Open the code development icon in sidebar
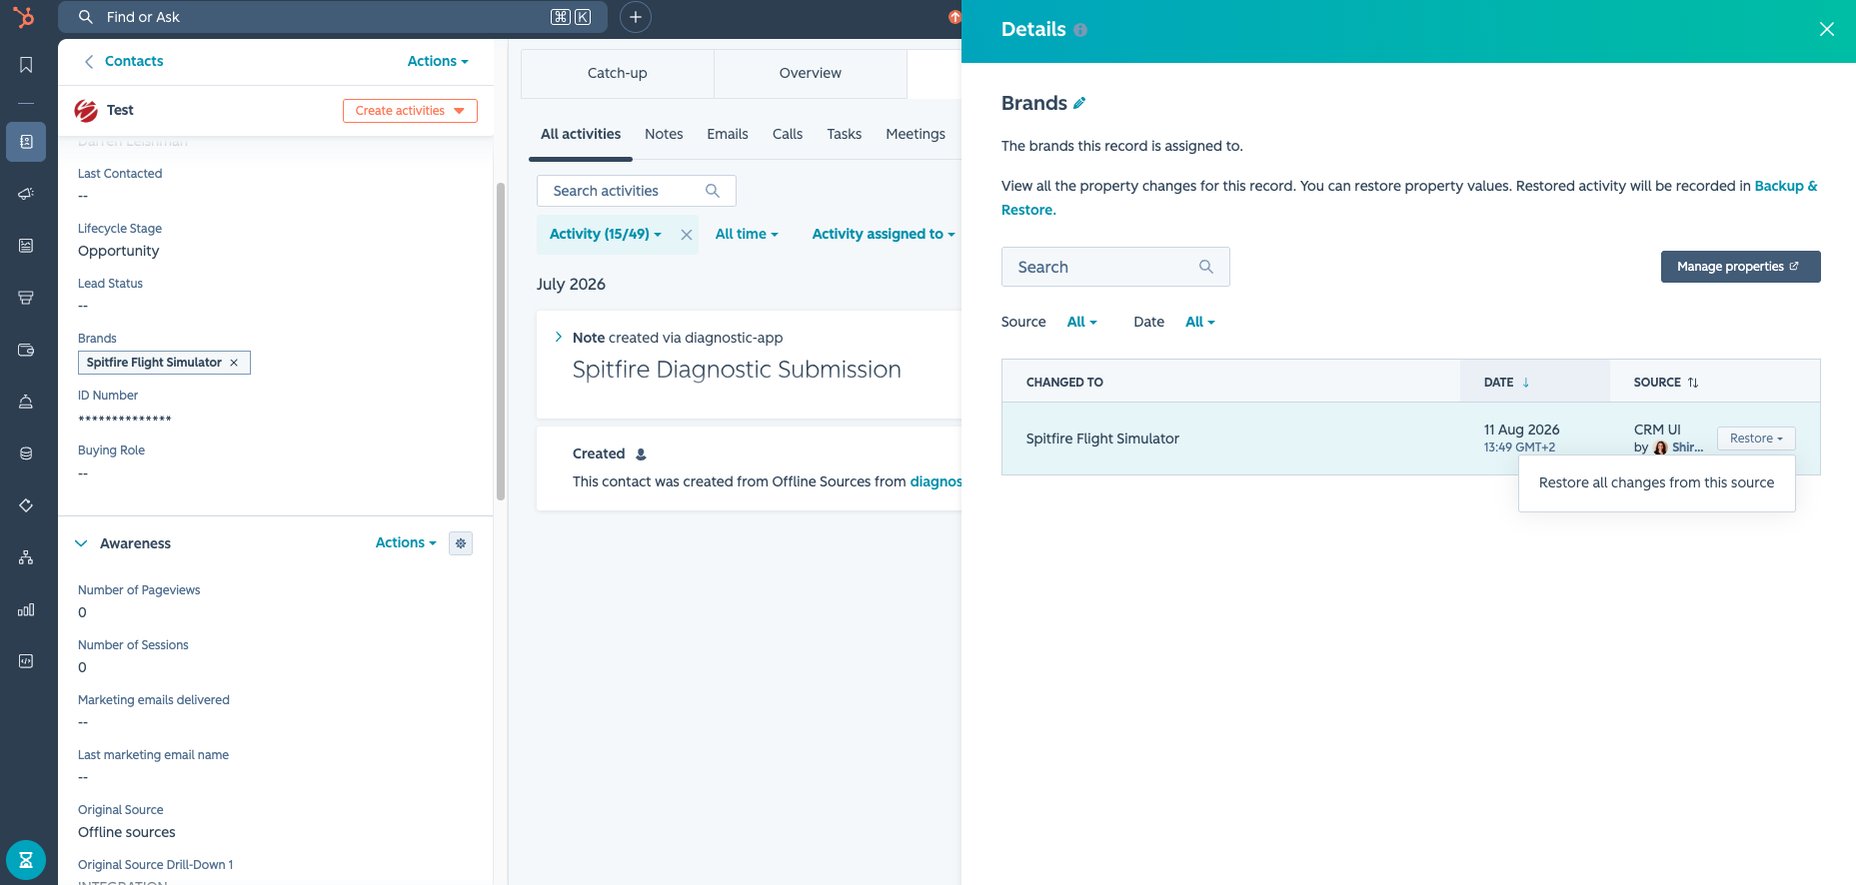The image size is (1856, 885). click(x=26, y=662)
